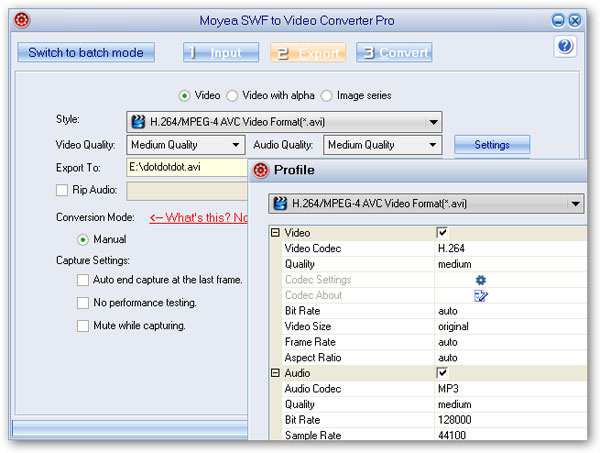Select Sample Rate value 44100
This screenshot has height=453, width=600.
pyautogui.click(x=452, y=435)
